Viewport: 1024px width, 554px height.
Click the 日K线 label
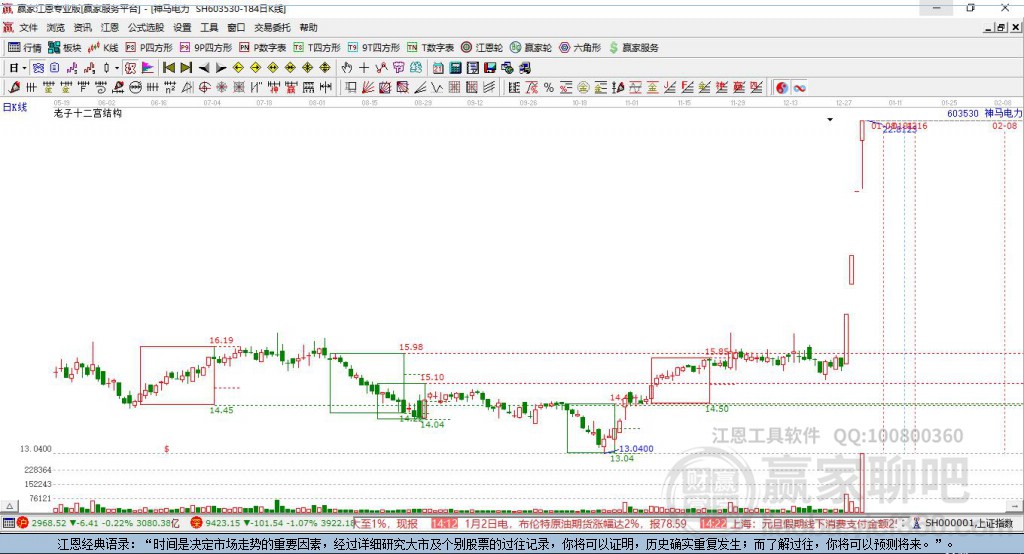tap(15, 107)
